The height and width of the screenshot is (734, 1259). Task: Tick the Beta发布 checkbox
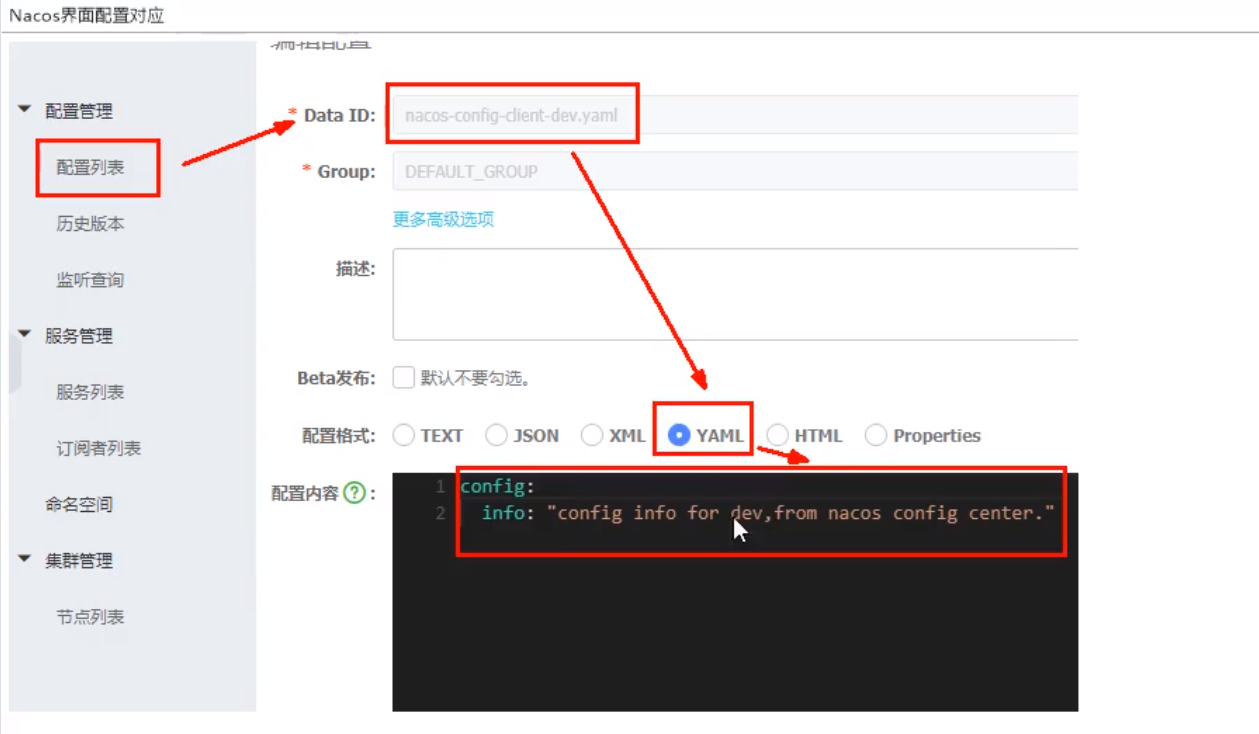point(403,378)
